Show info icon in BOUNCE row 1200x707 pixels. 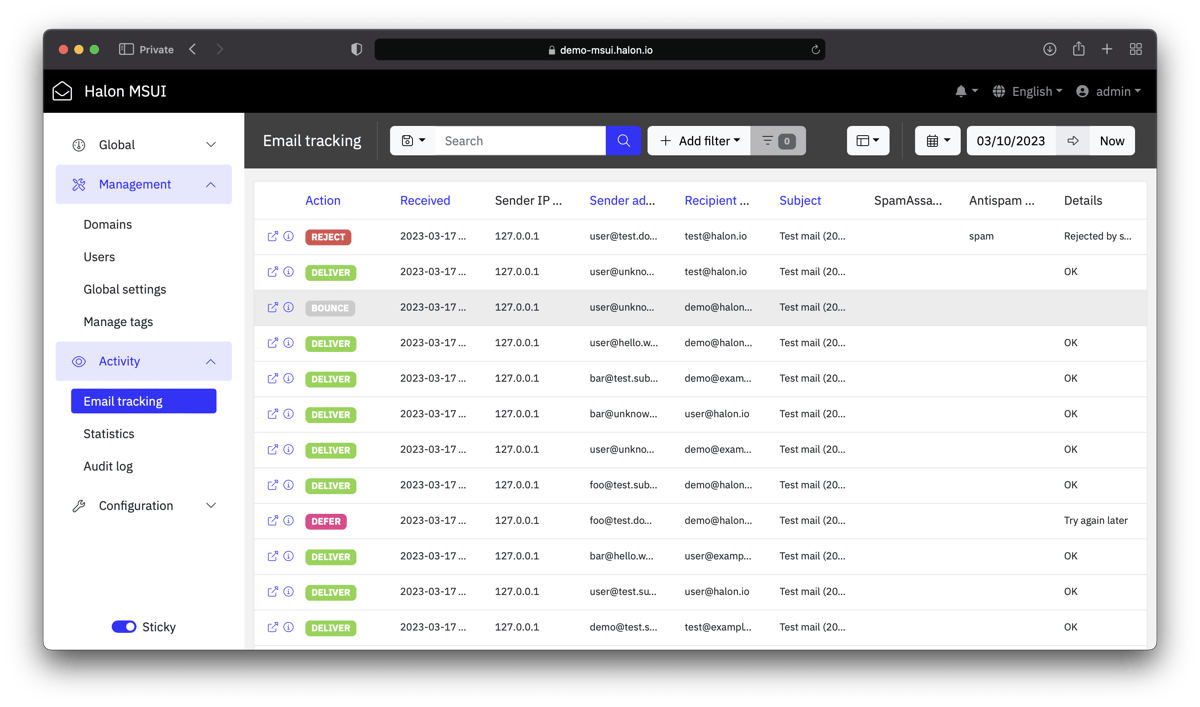[288, 308]
